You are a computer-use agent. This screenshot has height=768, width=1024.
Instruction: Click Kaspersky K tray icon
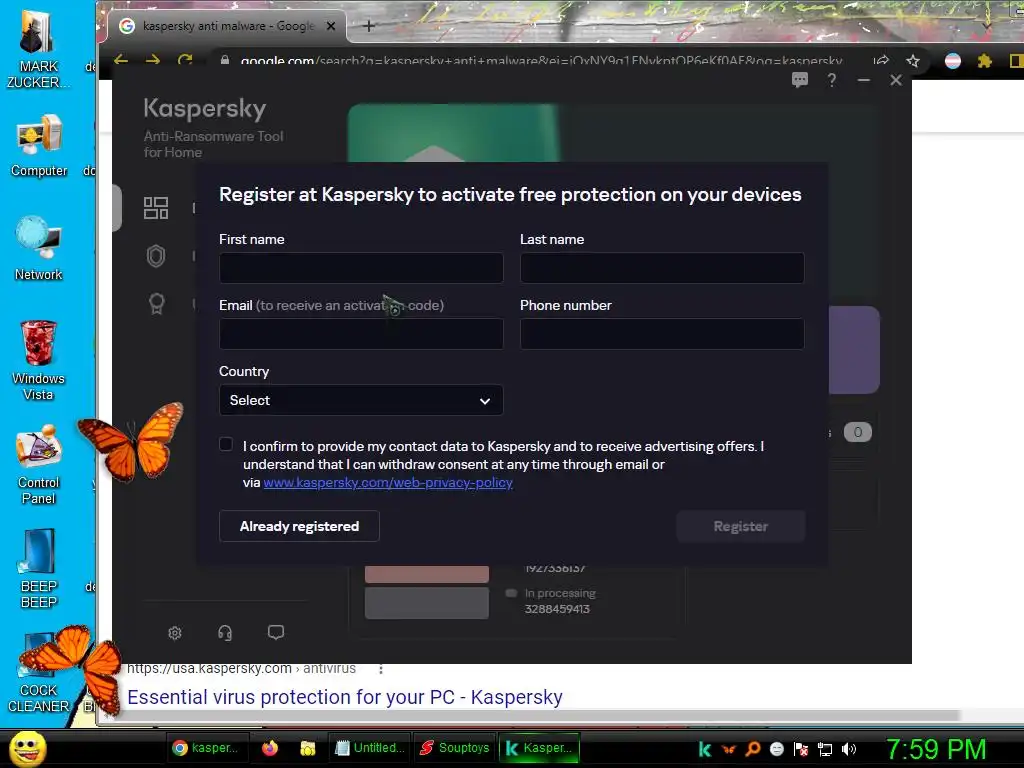(705, 749)
